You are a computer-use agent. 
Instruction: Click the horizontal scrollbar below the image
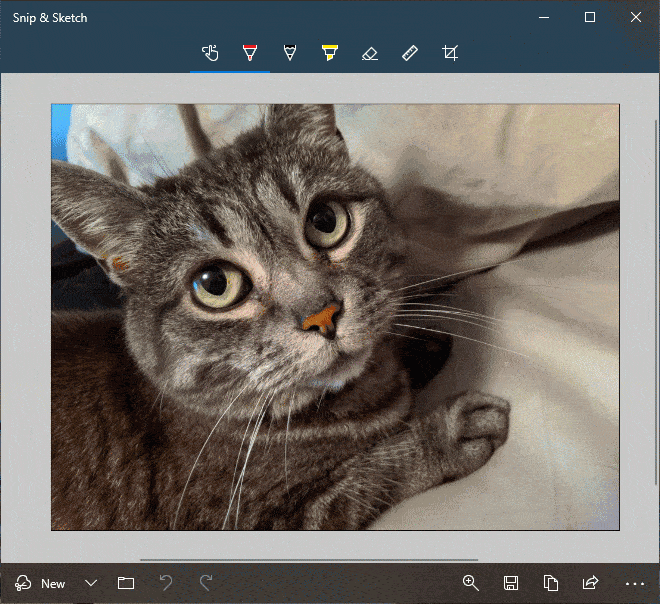point(309,560)
